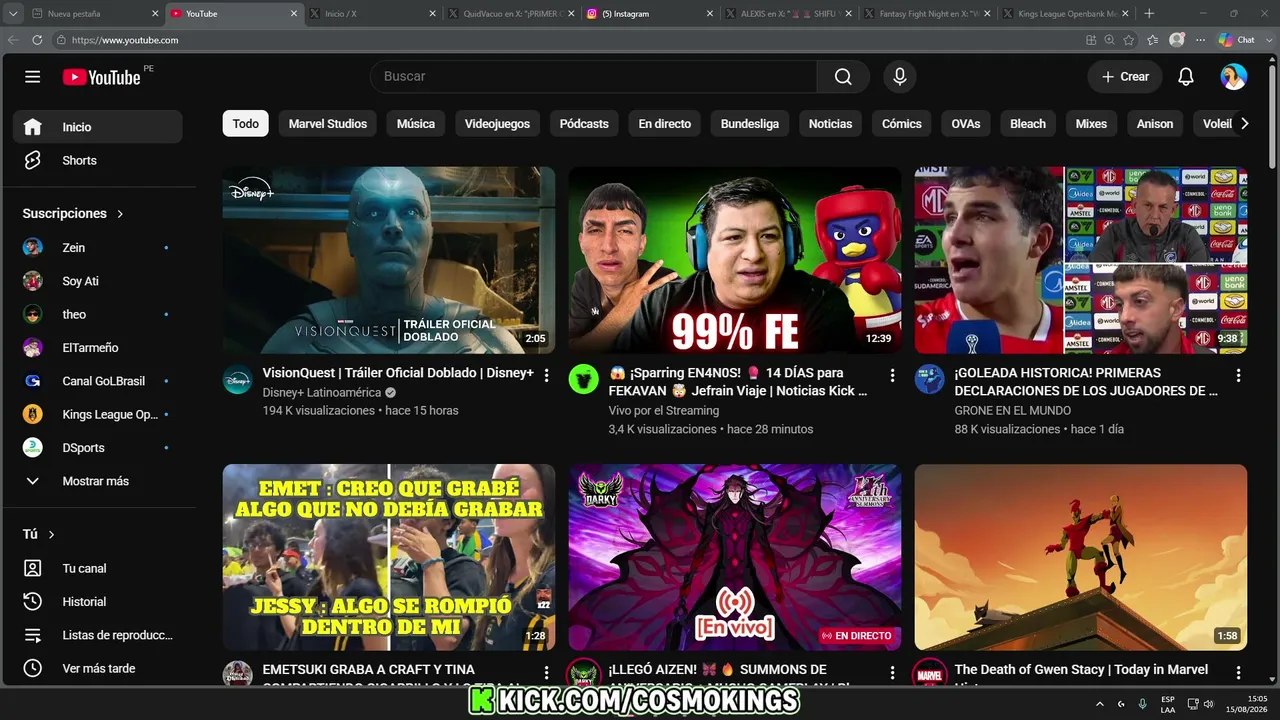1280x720 pixels.
Task: Click the Disney+ Latinoamérica channel avatar
Action: click(x=237, y=379)
